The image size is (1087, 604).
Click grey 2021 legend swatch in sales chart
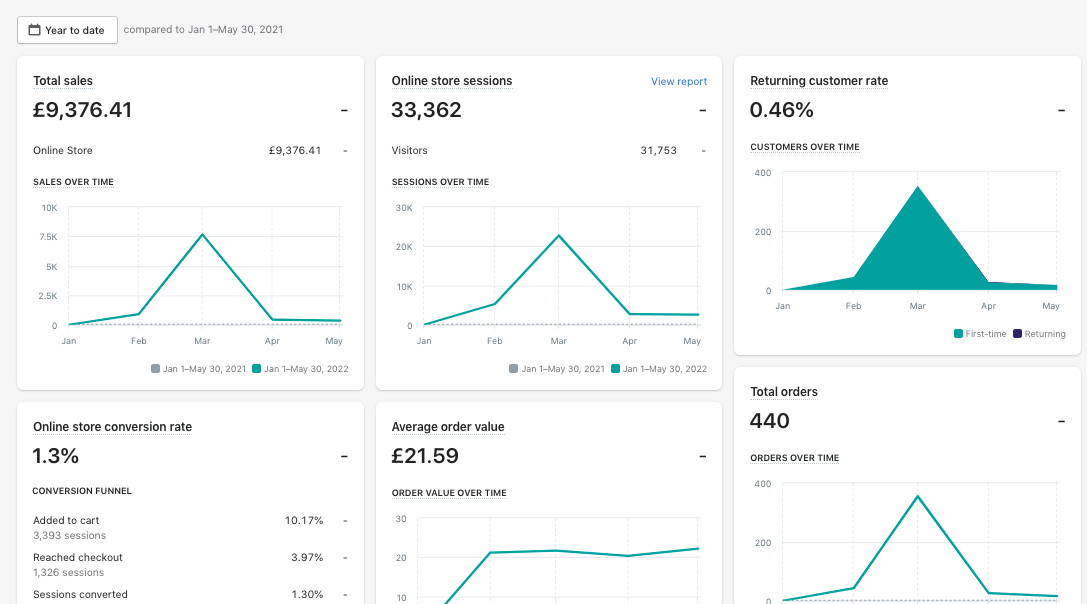tap(155, 369)
